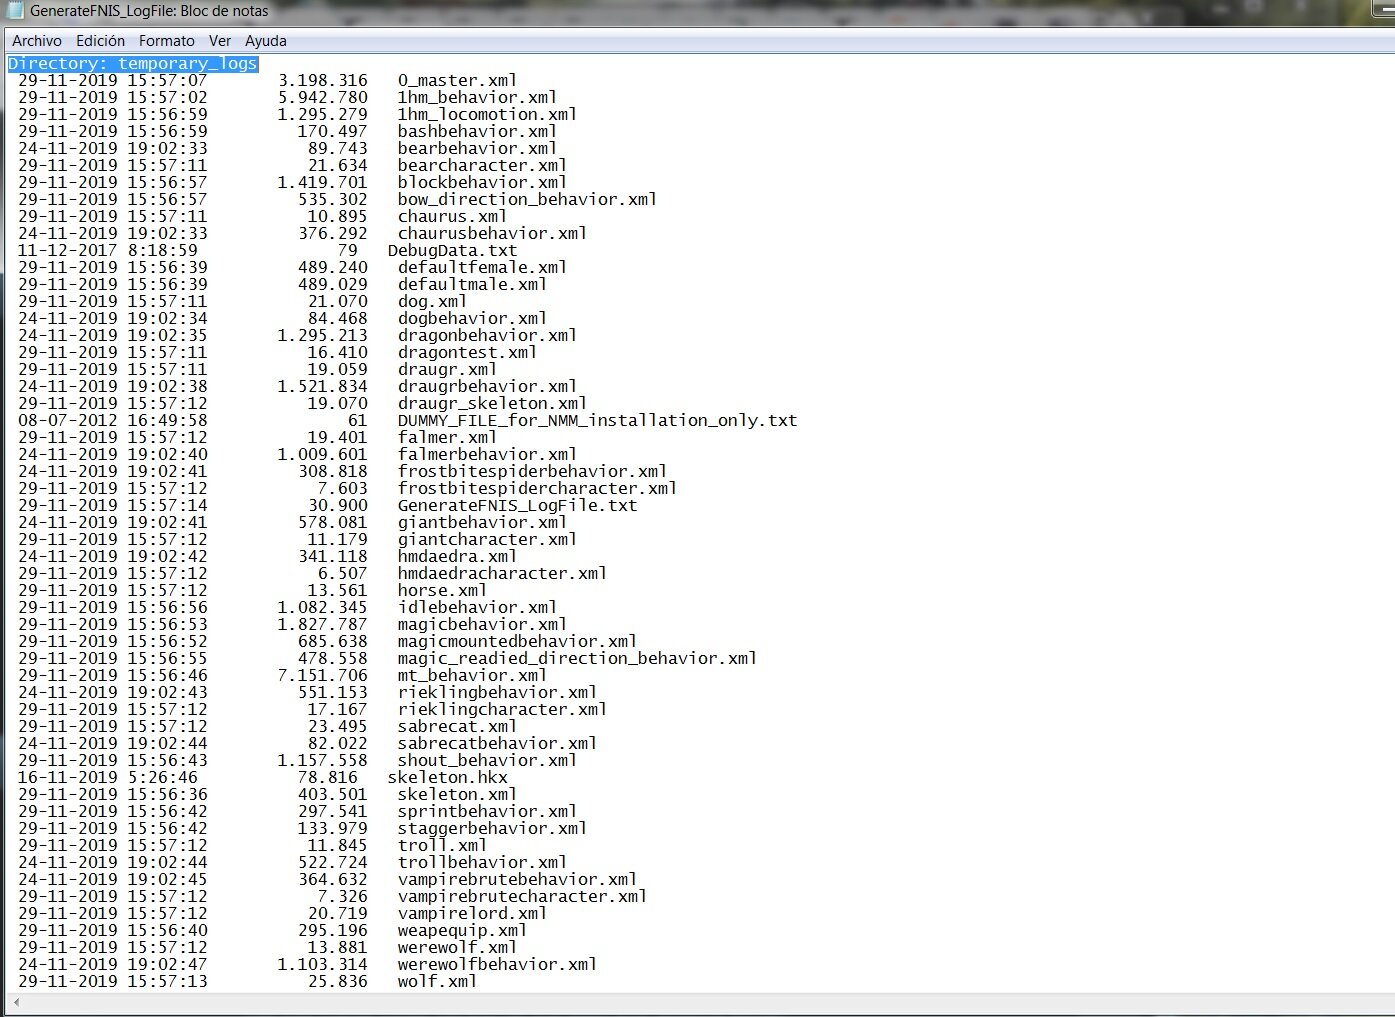
Task: Click the file name 'DebugData.txt'
Action: click(x=452, y=250)
